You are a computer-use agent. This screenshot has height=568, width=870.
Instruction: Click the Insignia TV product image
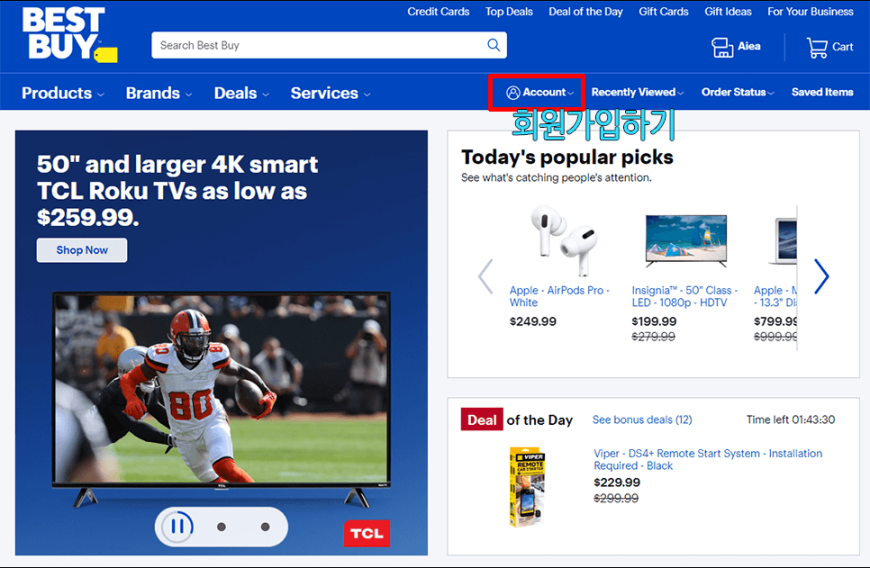(686, 240)
